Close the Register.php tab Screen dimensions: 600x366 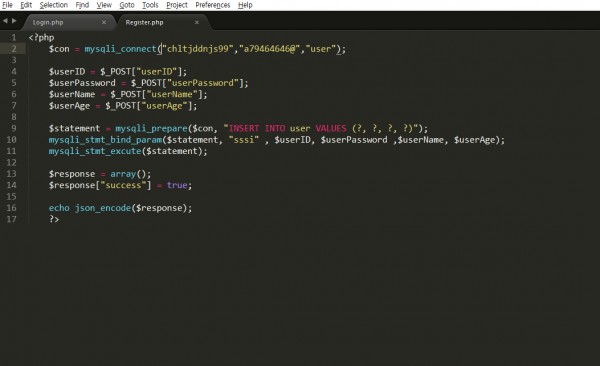click(197, 22)
